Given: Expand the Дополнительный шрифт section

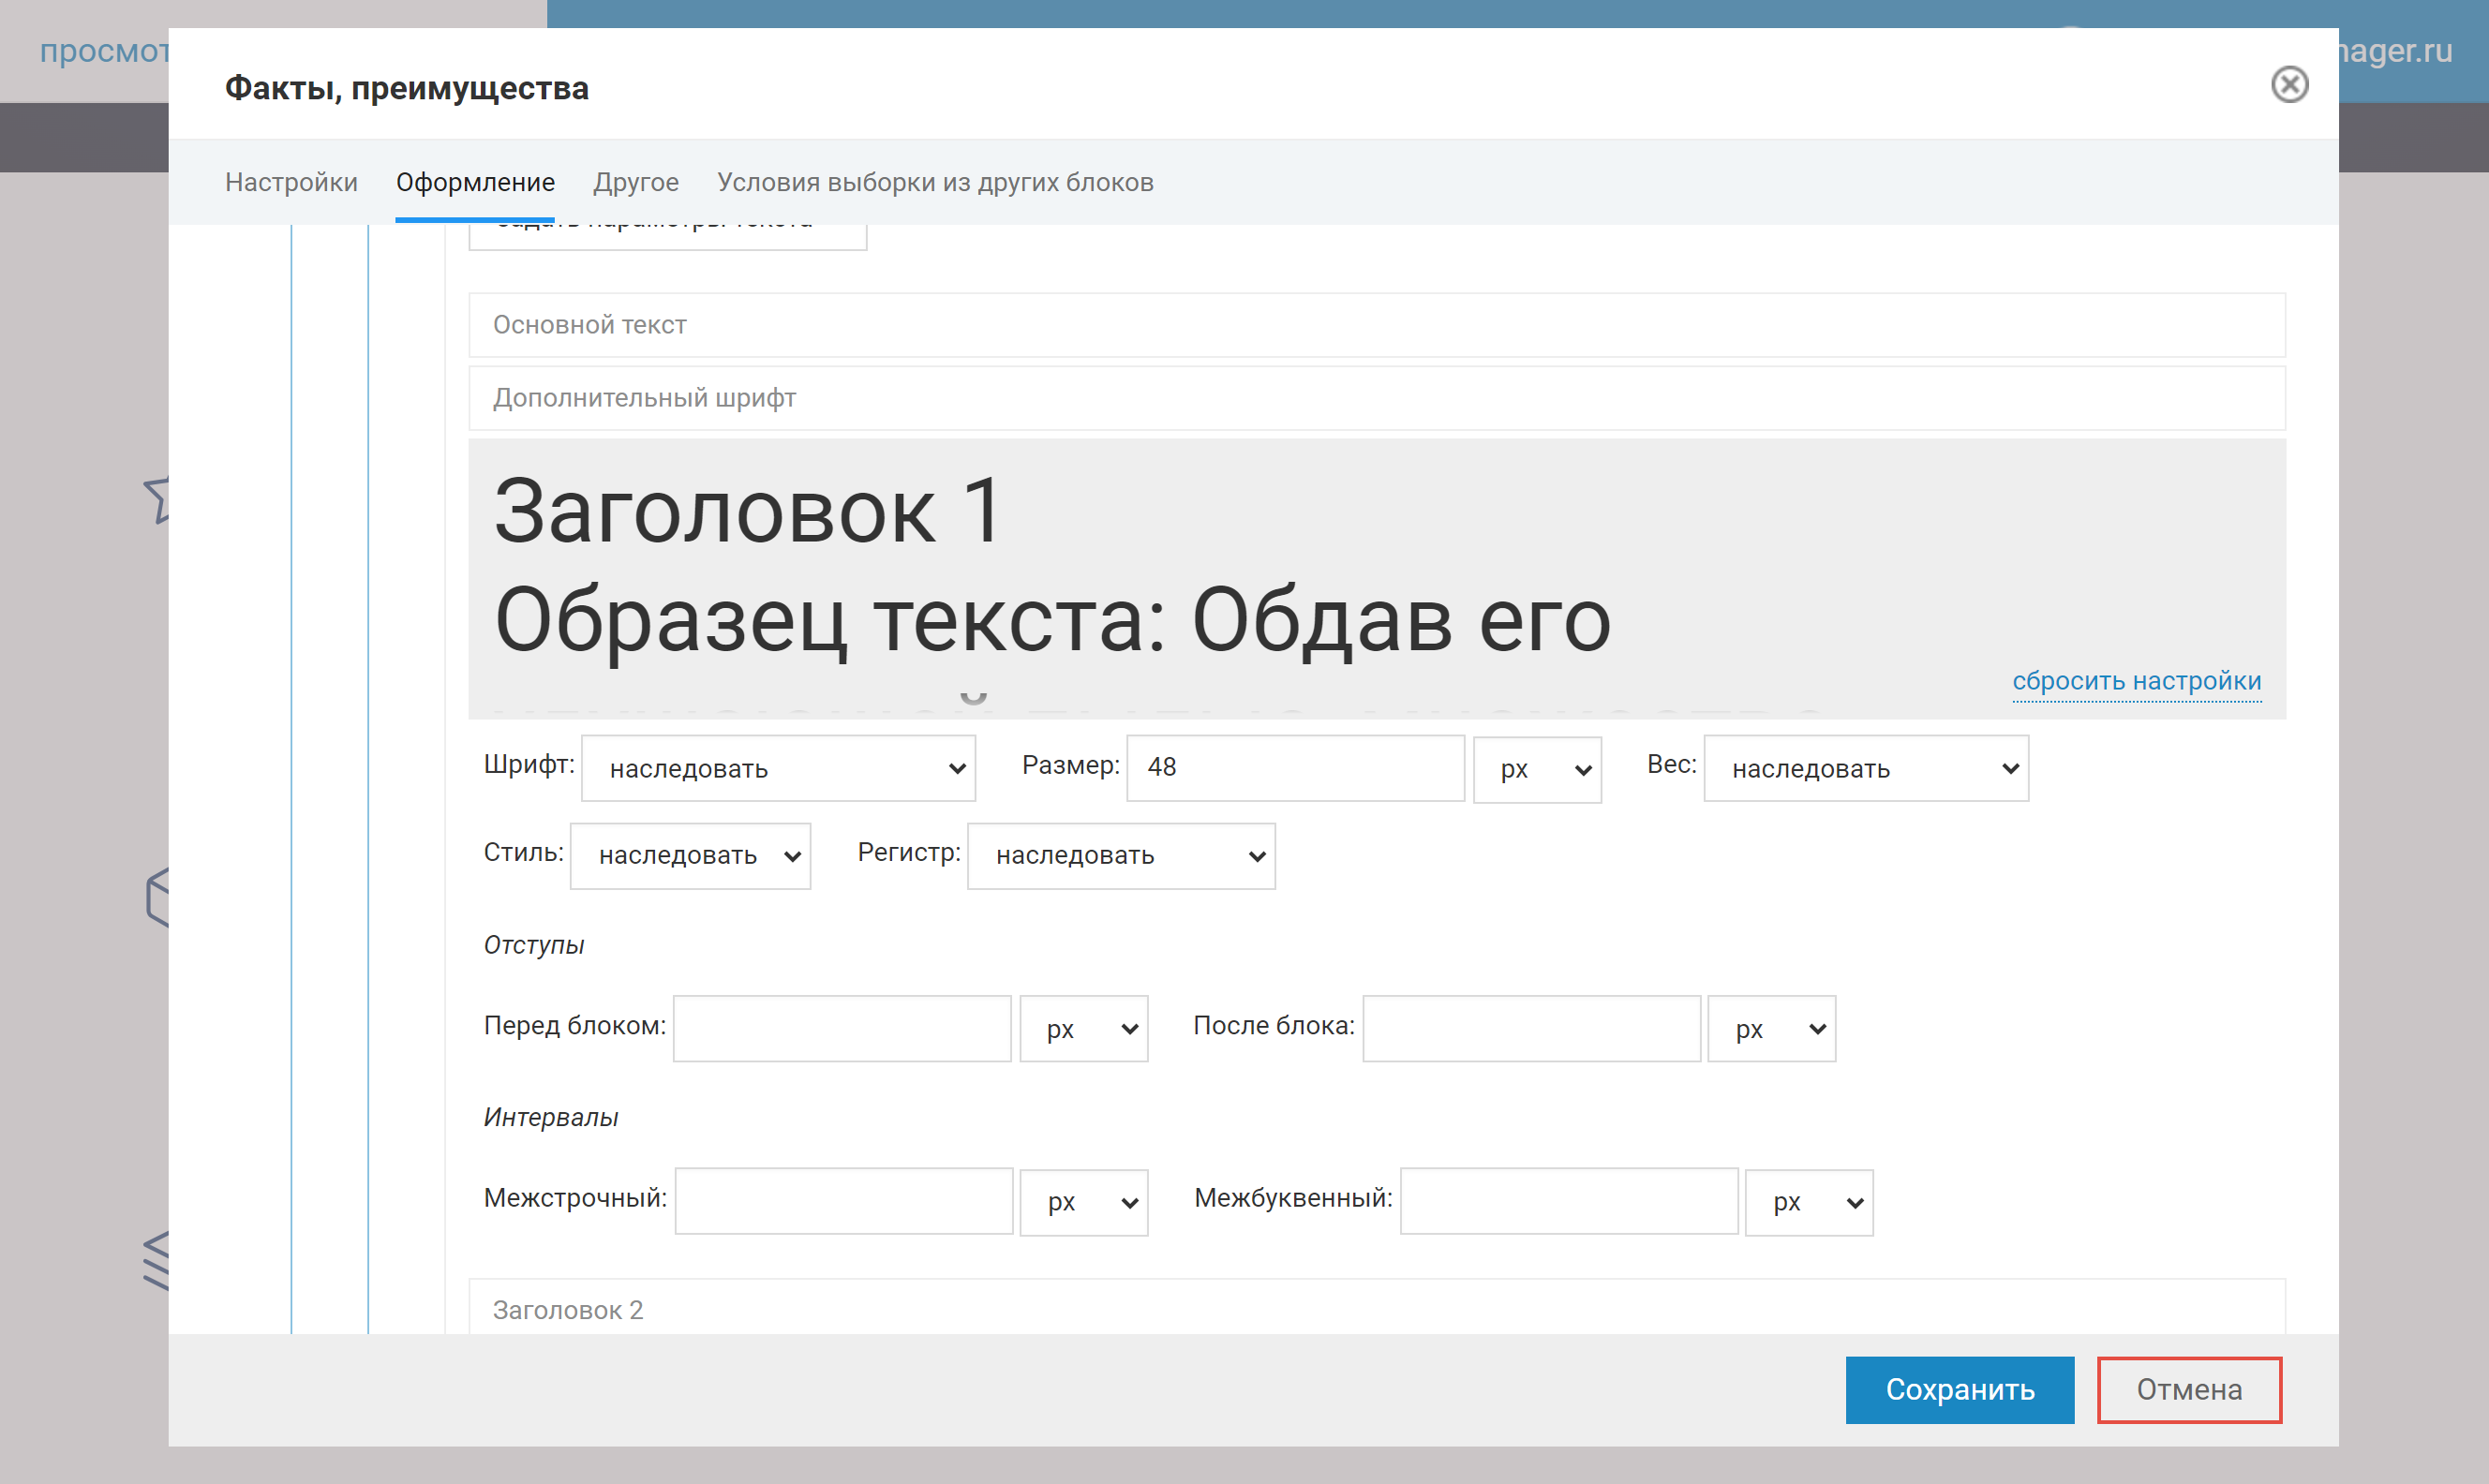Looking at the screenshot, I should (1377, 398).
